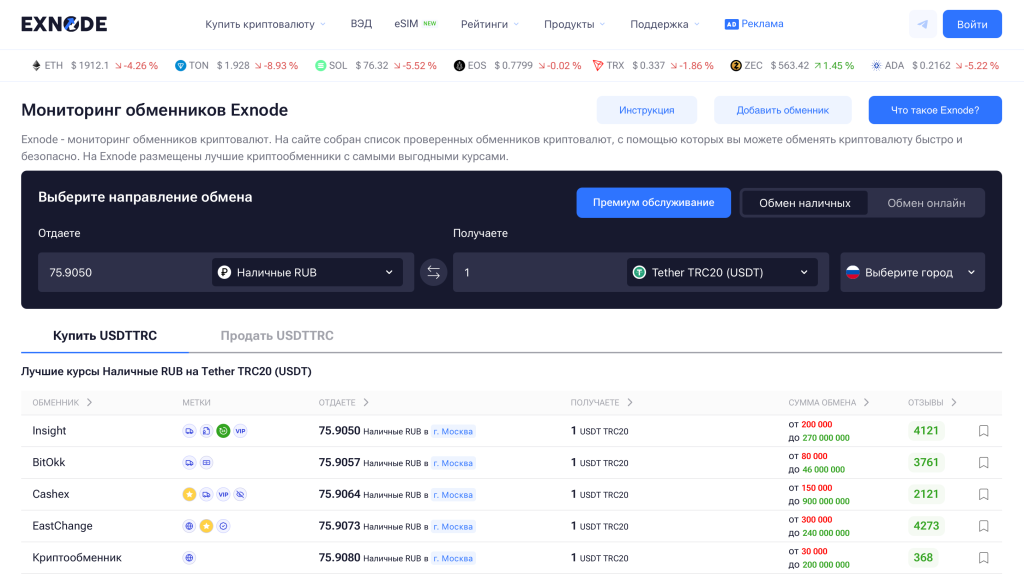Viewport: 1024px width, 574px height.
Task: Click the VIP tag for Cashex
Action: click(x=223, y=494)
